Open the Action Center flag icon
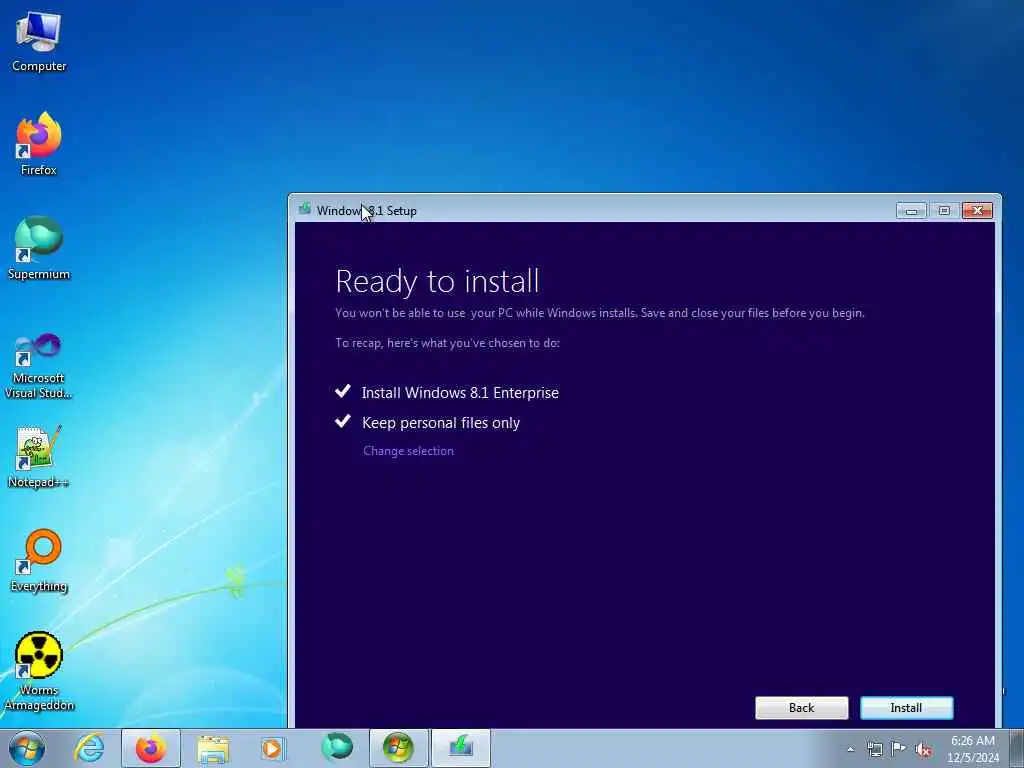 [x=899, y=749]
